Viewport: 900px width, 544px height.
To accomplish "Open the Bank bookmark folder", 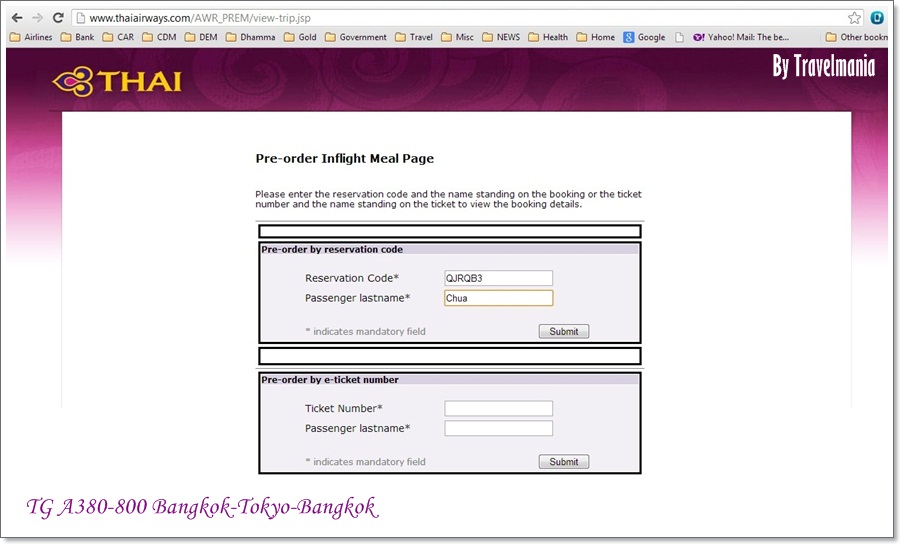I will click(x=77, y=37).
